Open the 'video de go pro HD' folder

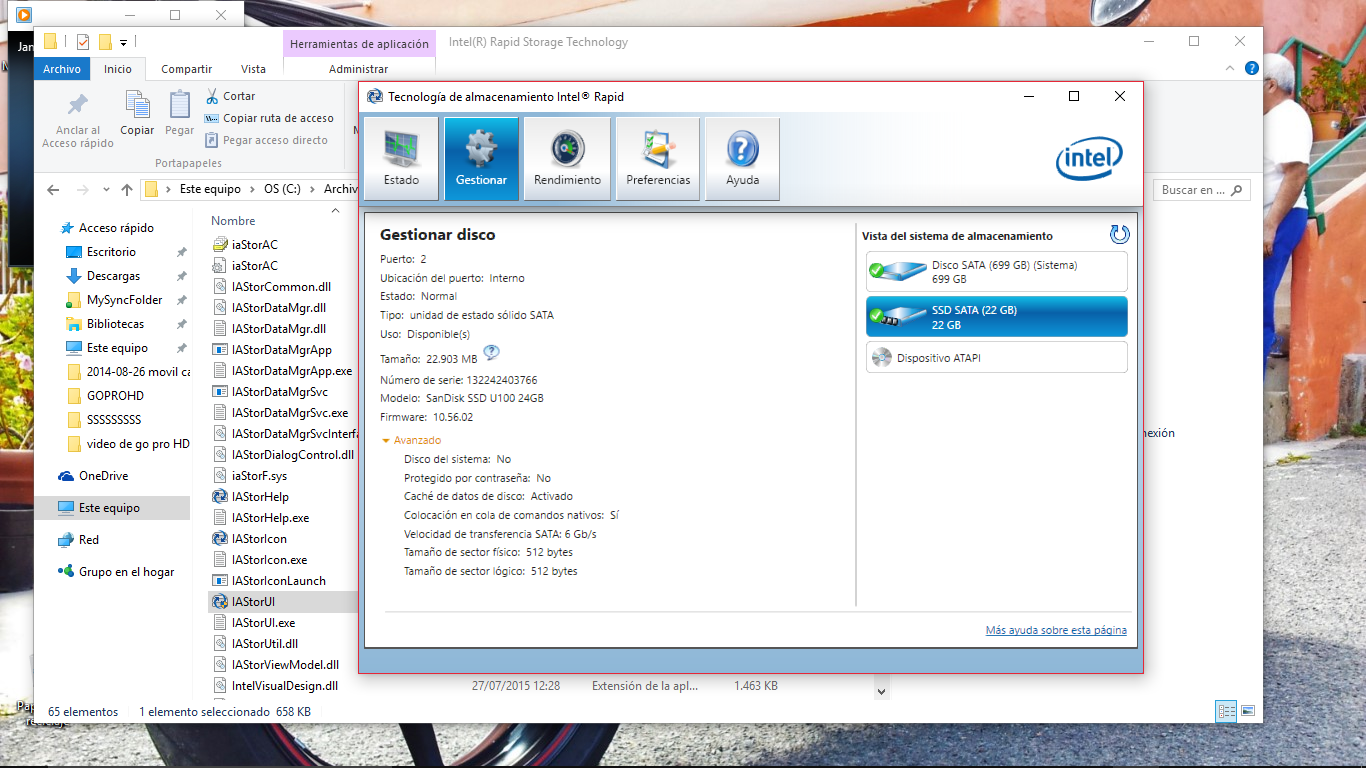(127, 444)
